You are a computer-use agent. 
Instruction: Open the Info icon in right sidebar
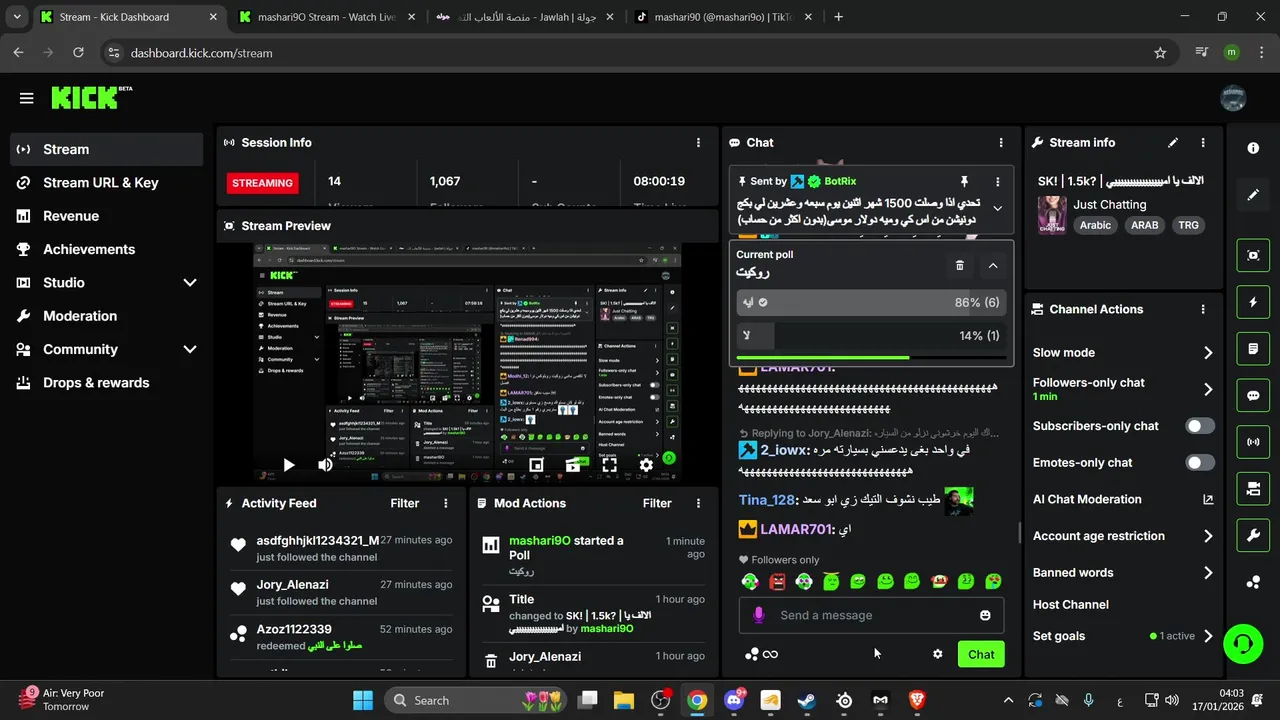[x=1253, y=148]
